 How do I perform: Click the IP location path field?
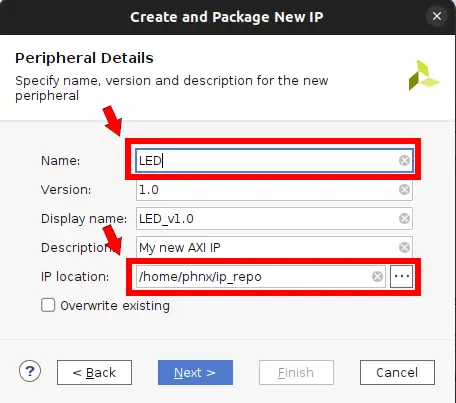coord(261,276)
